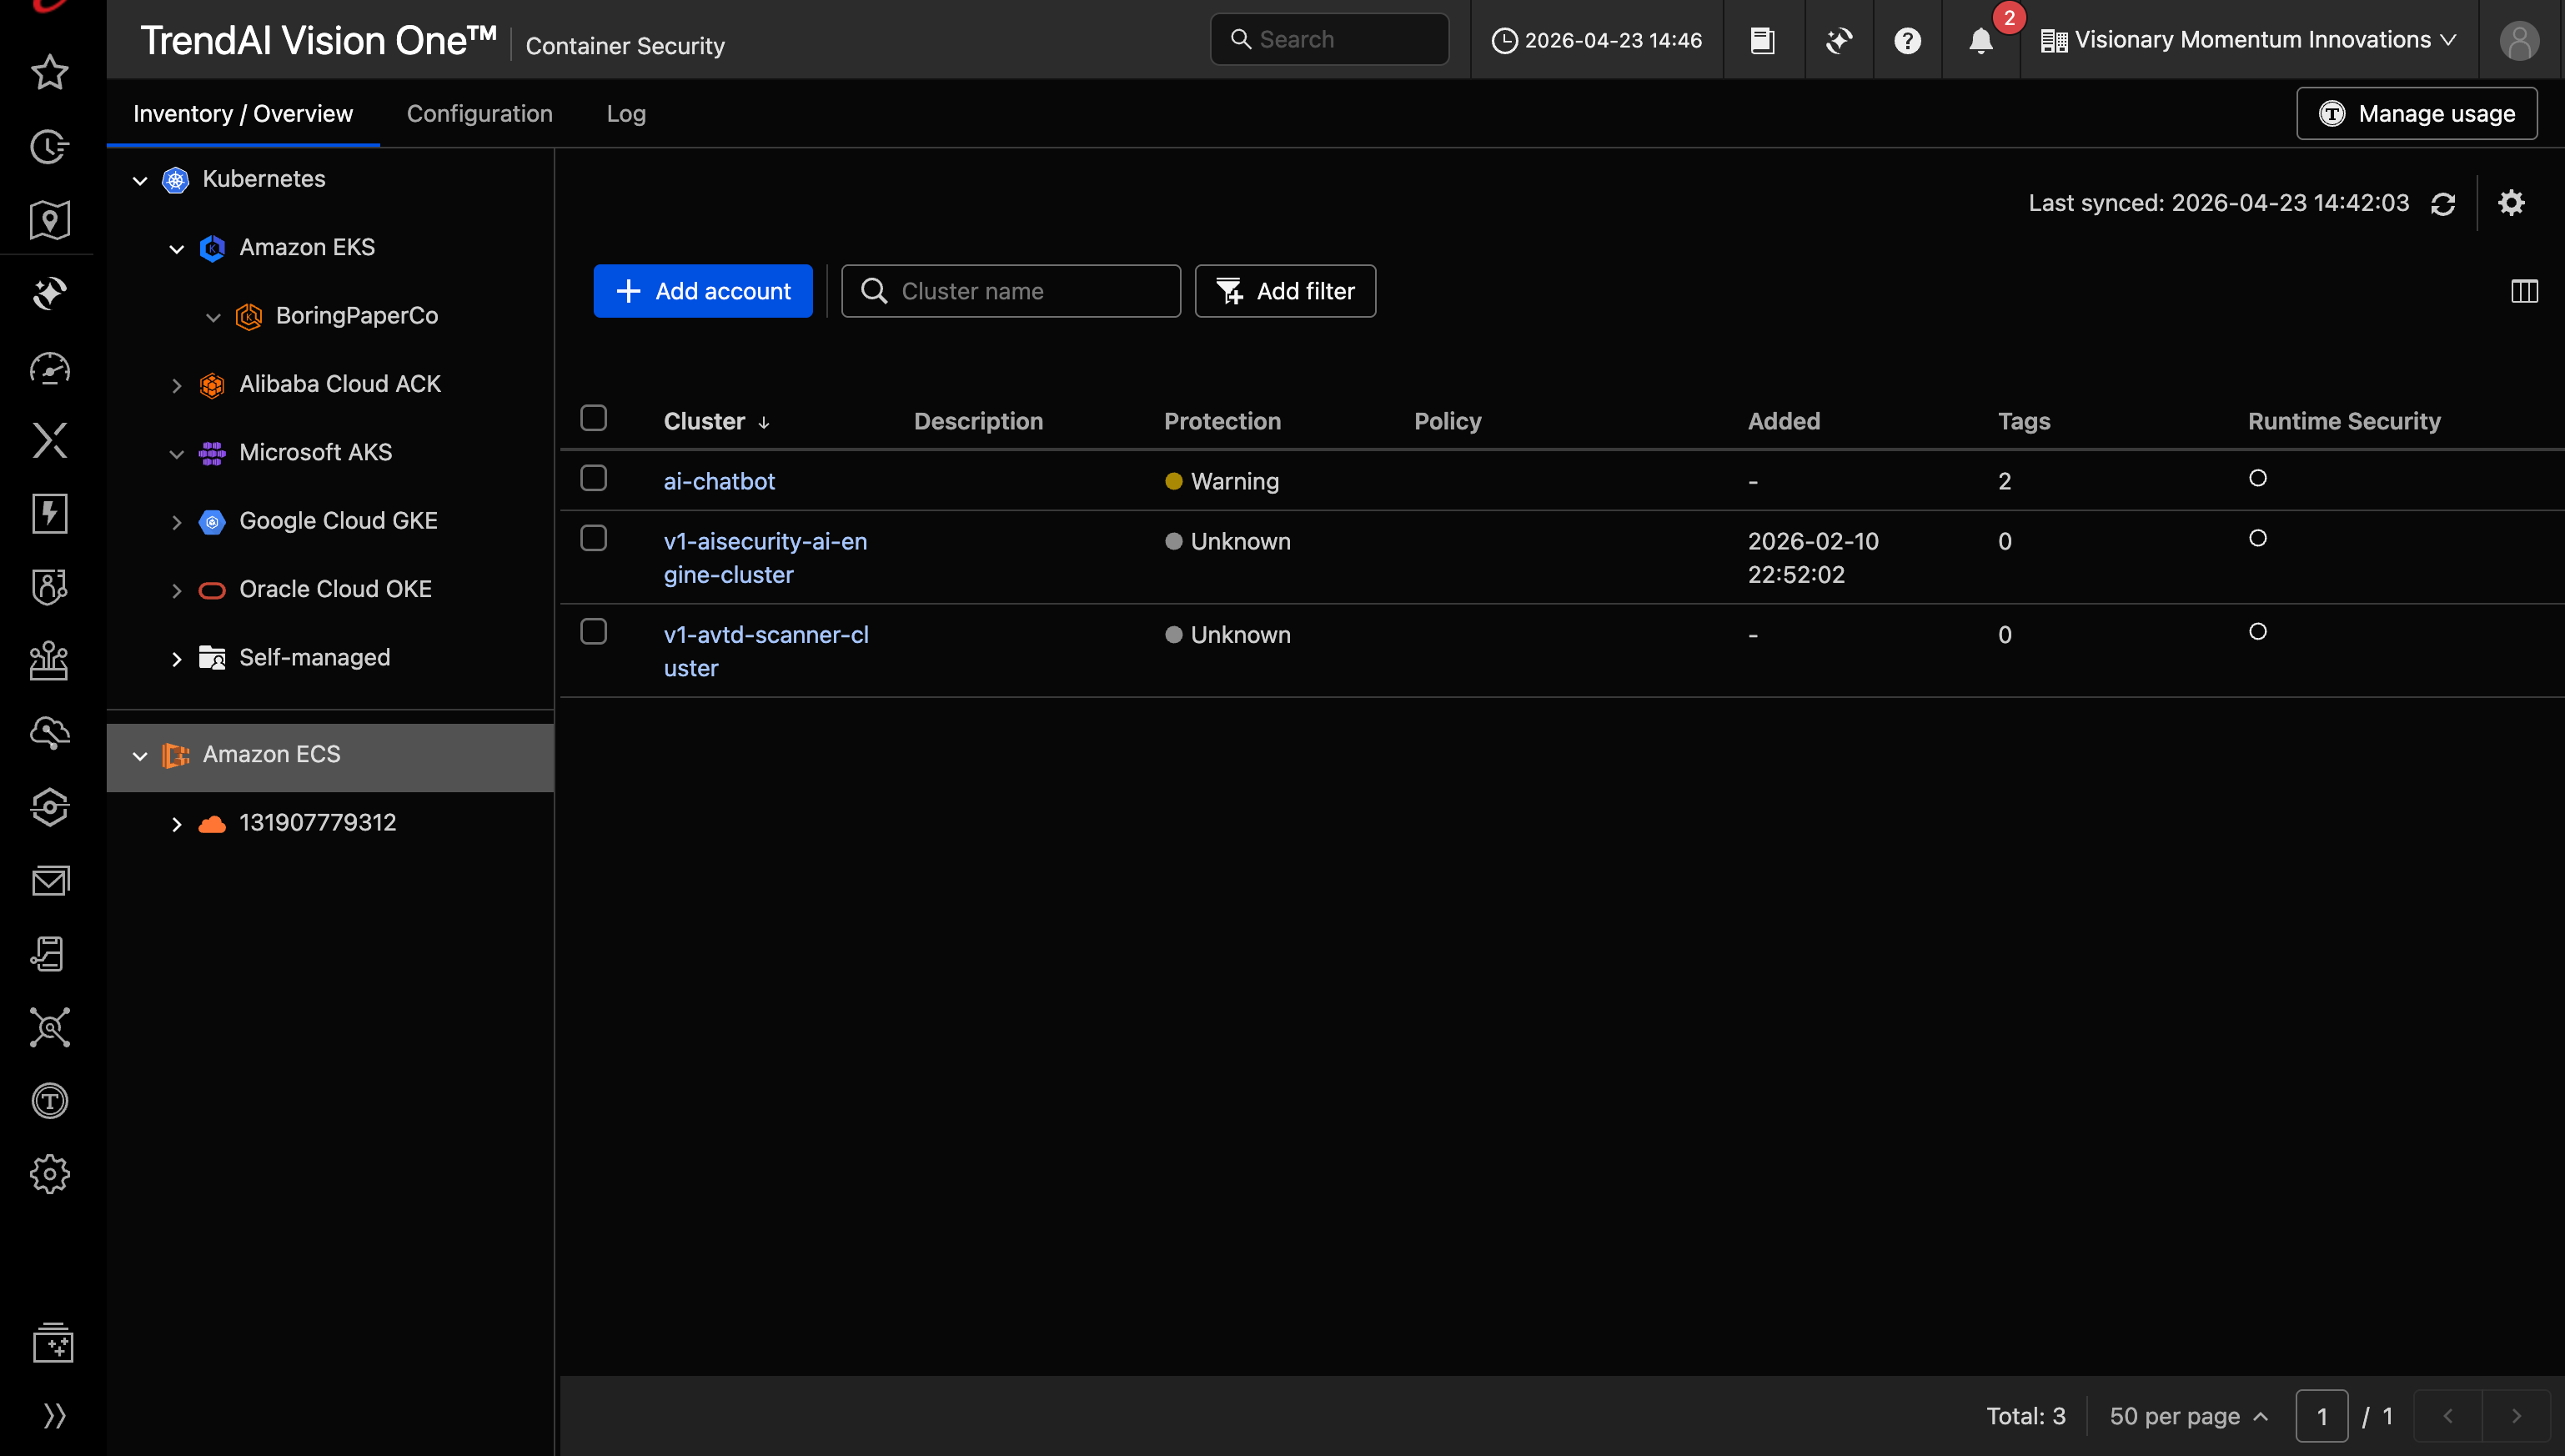
Task: Open the lightning bolt workbench icon in sidebar
Action: click(49, 514)
